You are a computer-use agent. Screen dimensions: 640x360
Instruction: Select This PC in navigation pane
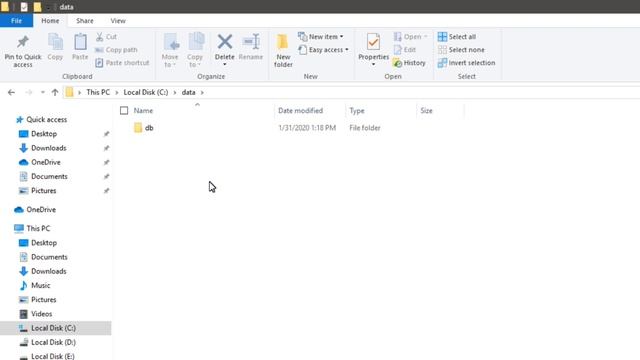click(38, 229)
